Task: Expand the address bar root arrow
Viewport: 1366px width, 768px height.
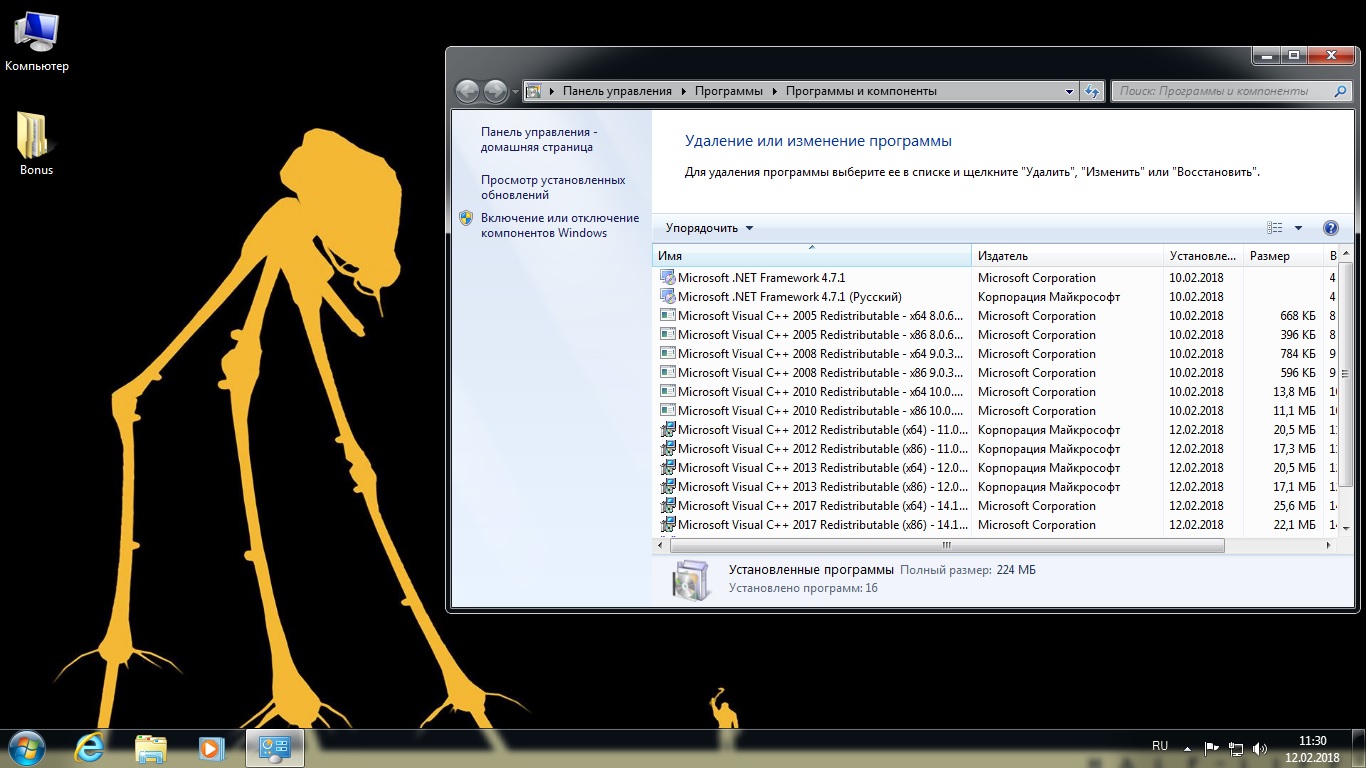Action: coord(552,91)
